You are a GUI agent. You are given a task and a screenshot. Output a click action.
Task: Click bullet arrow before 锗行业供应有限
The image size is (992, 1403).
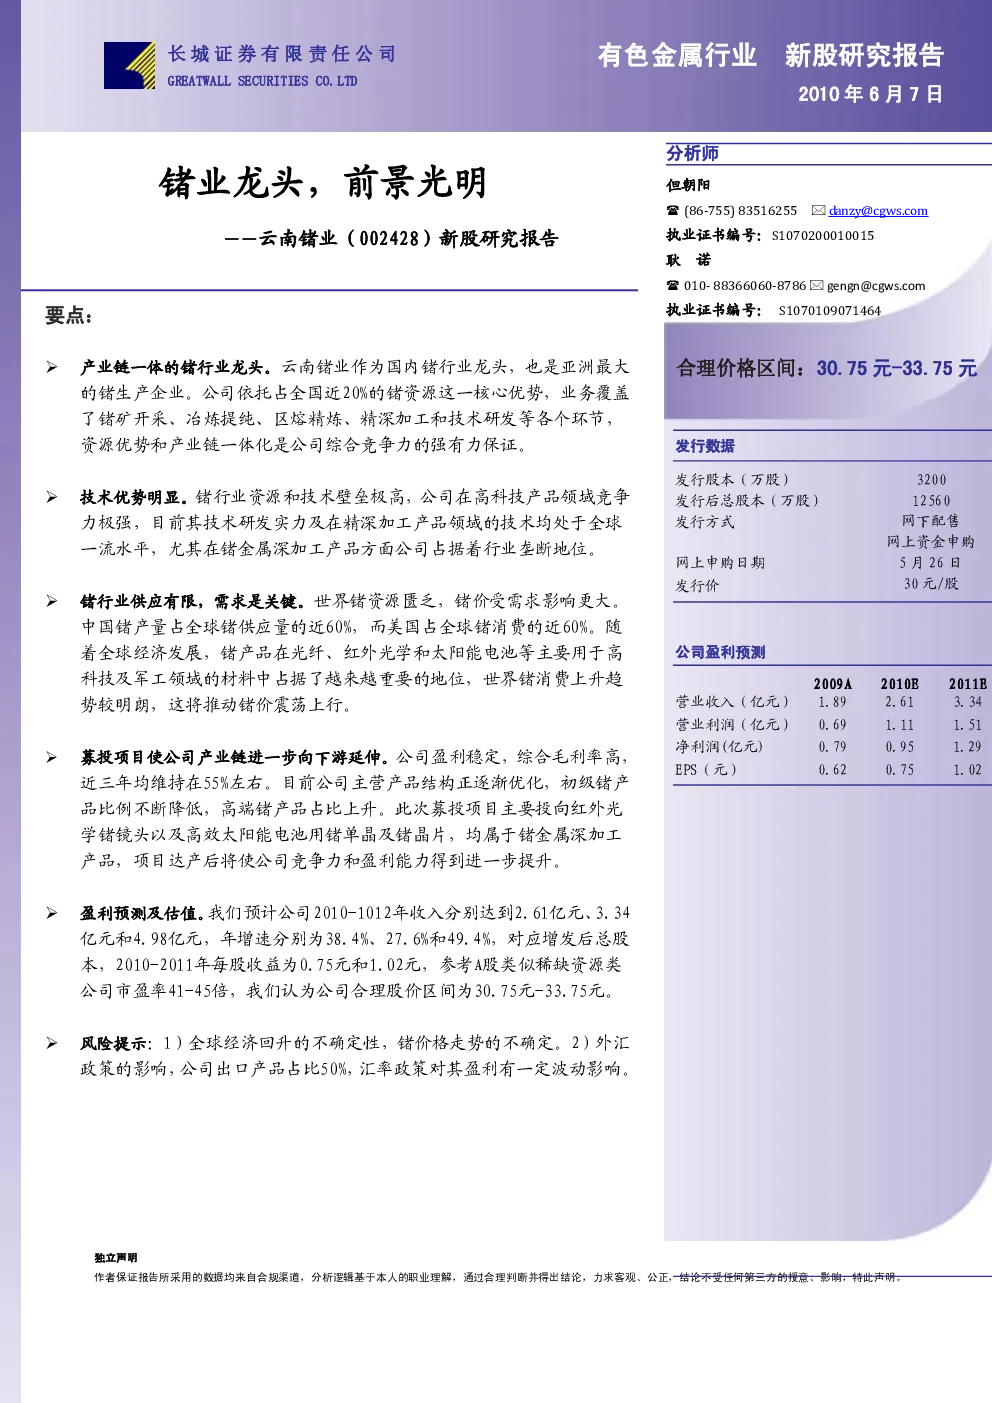(51, 601)
